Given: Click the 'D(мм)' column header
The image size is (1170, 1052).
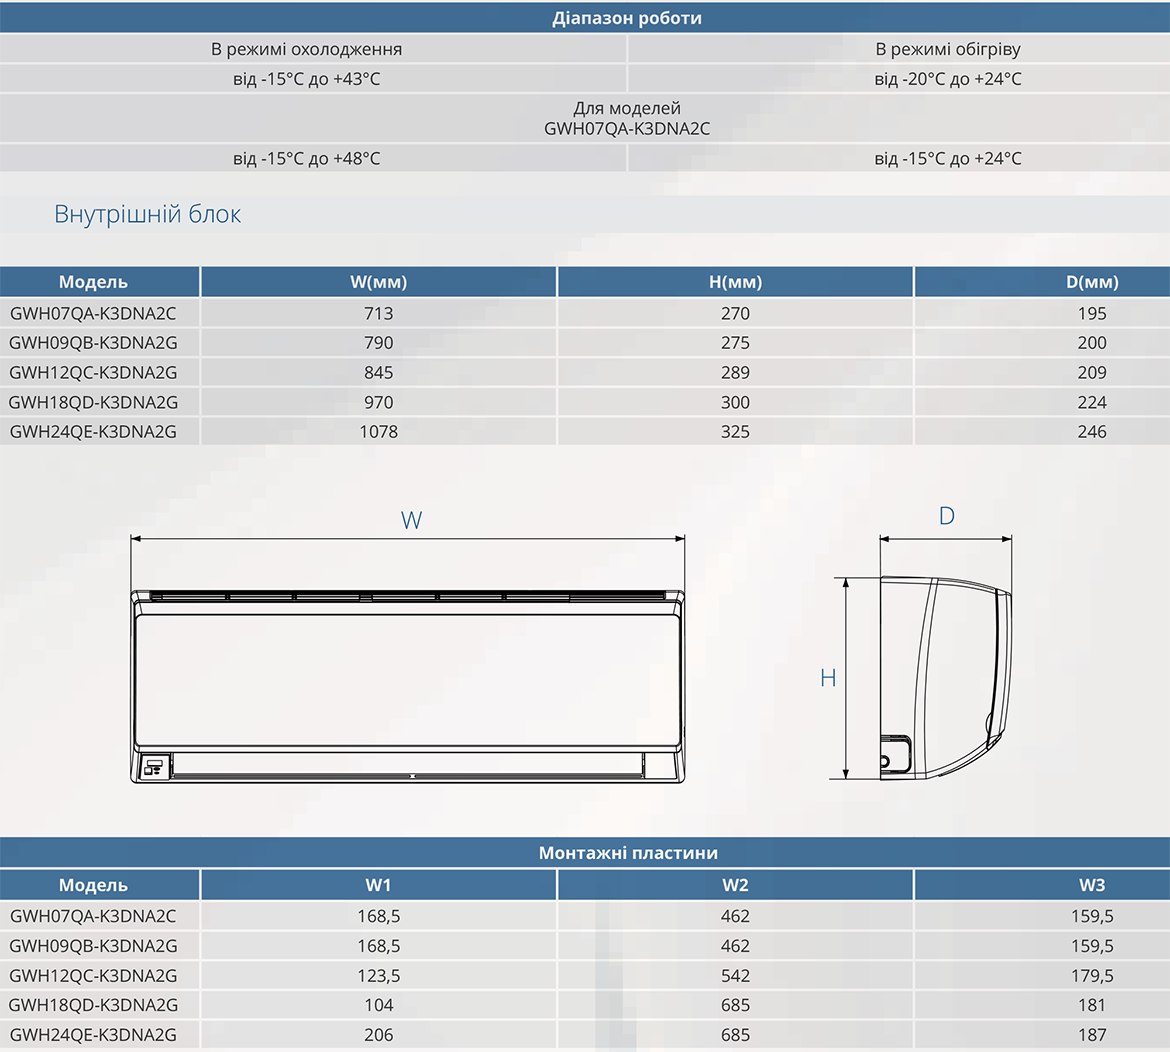Looking at the screenshot, I should [1092, 282].
